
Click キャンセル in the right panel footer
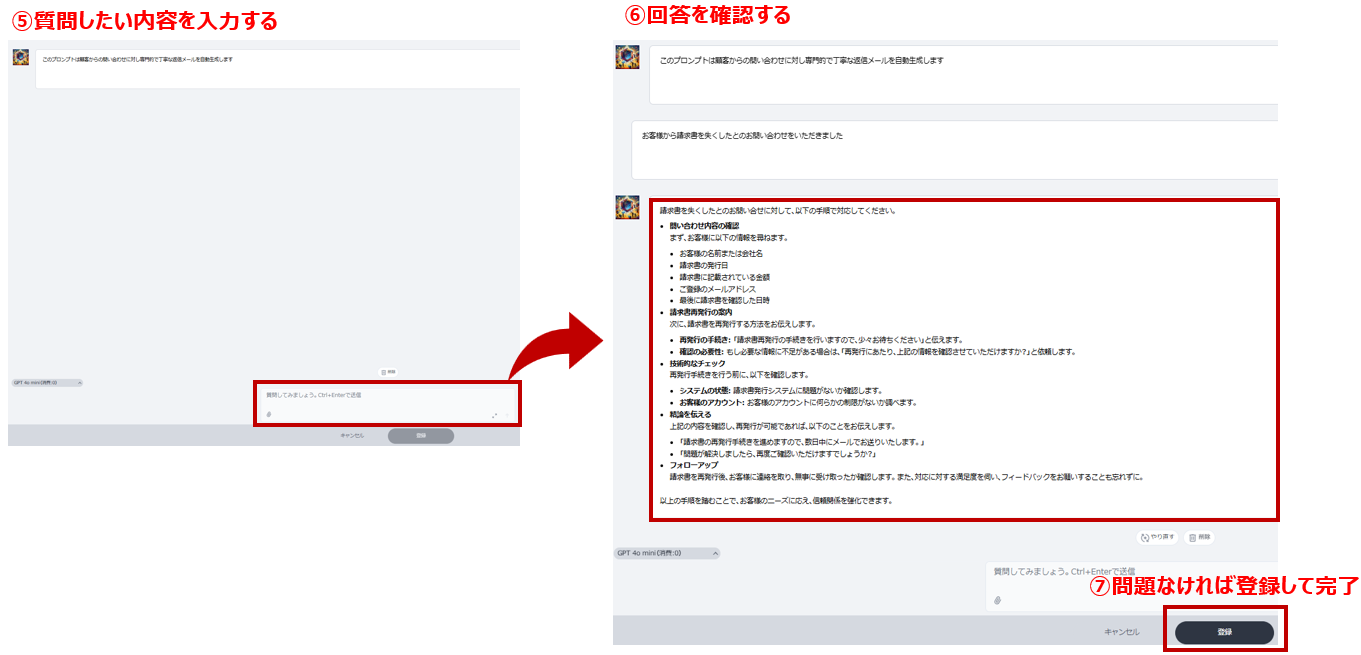pyautogui.click(x=1122, y=629)
